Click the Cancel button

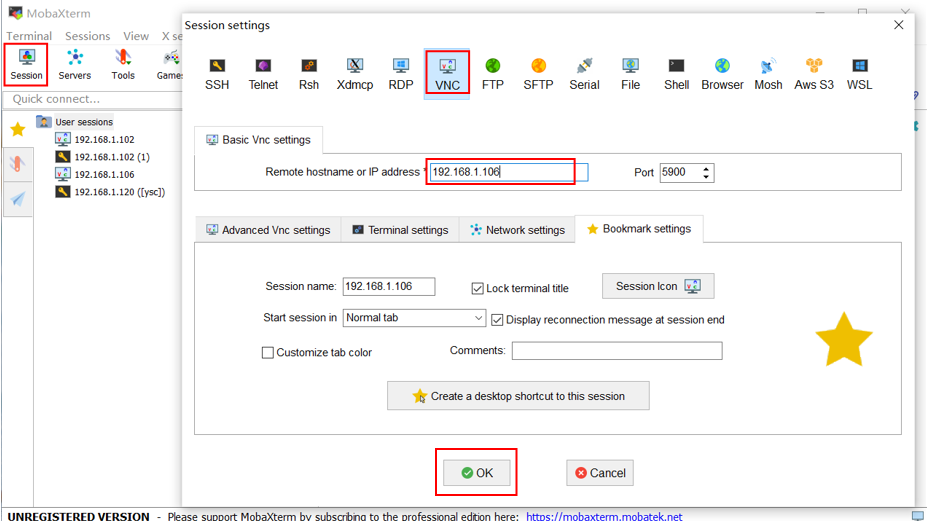pos(600,473)
